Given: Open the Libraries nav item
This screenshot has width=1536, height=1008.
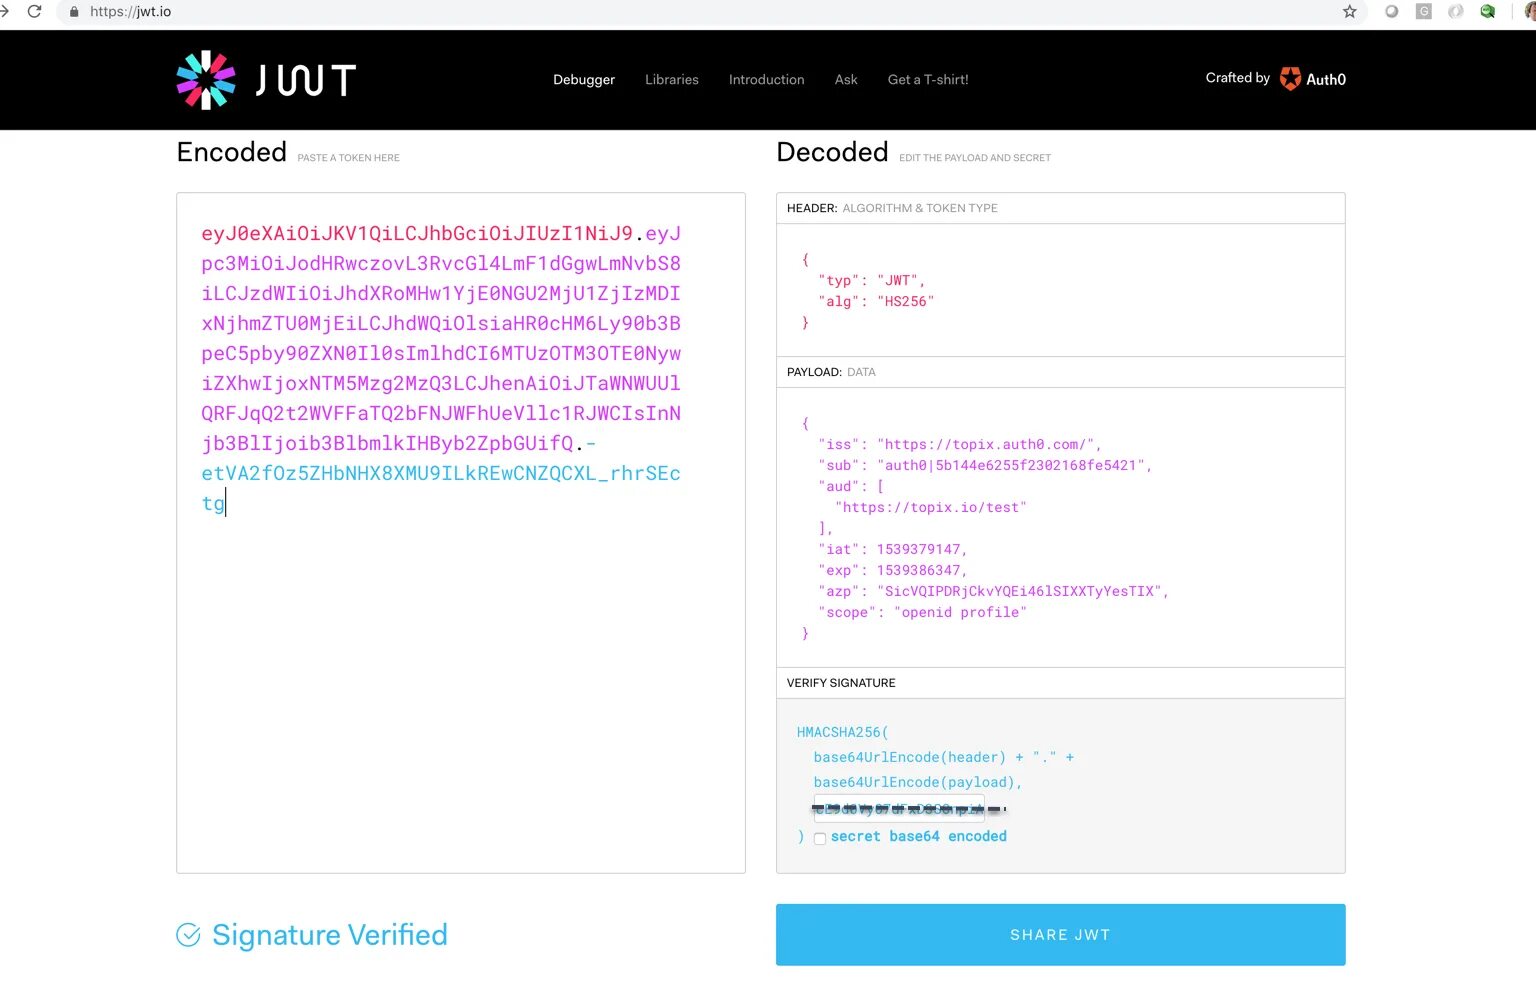Looking at the screenshot, I should point(671,80).
